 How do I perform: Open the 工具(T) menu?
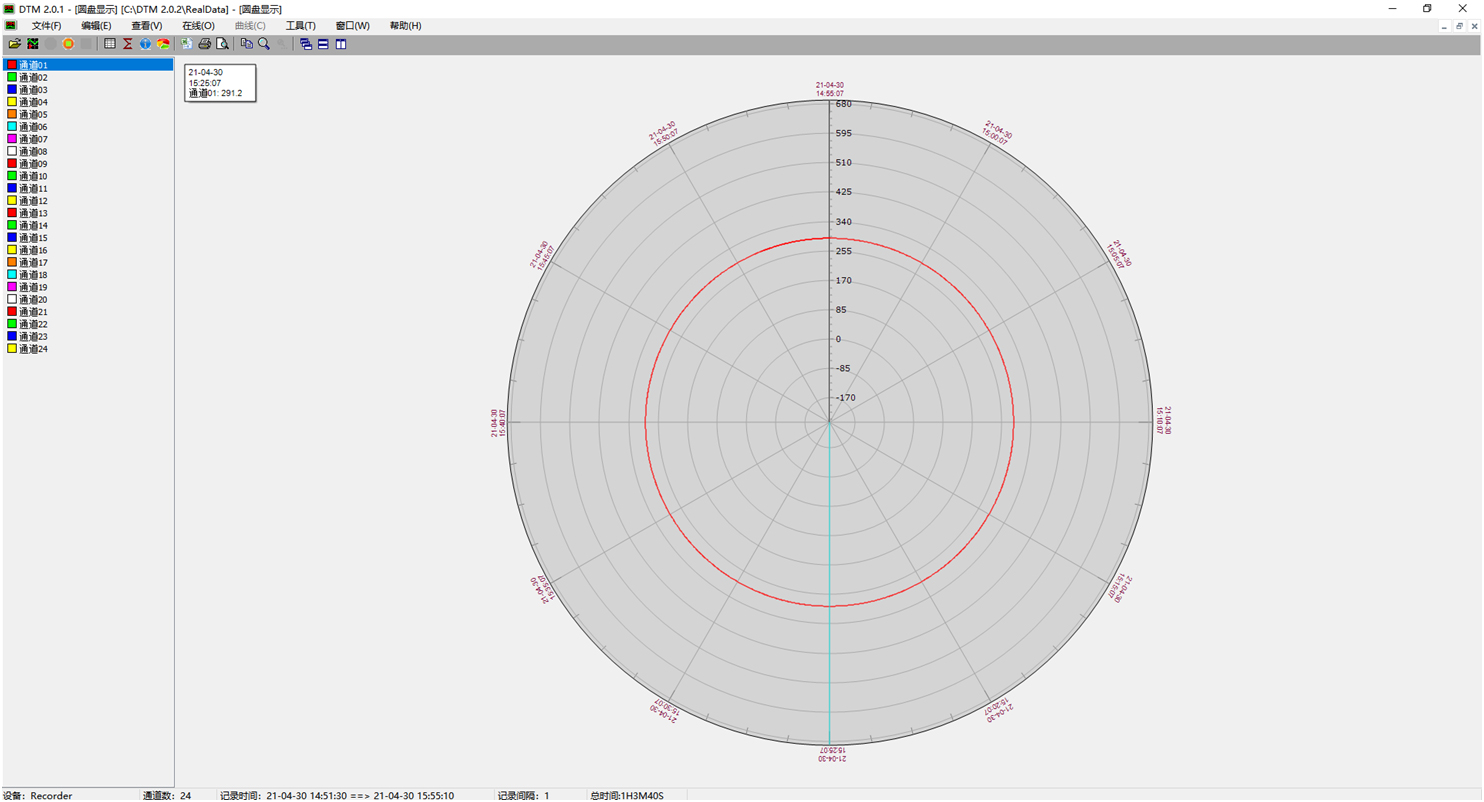(x=300, y=26)
